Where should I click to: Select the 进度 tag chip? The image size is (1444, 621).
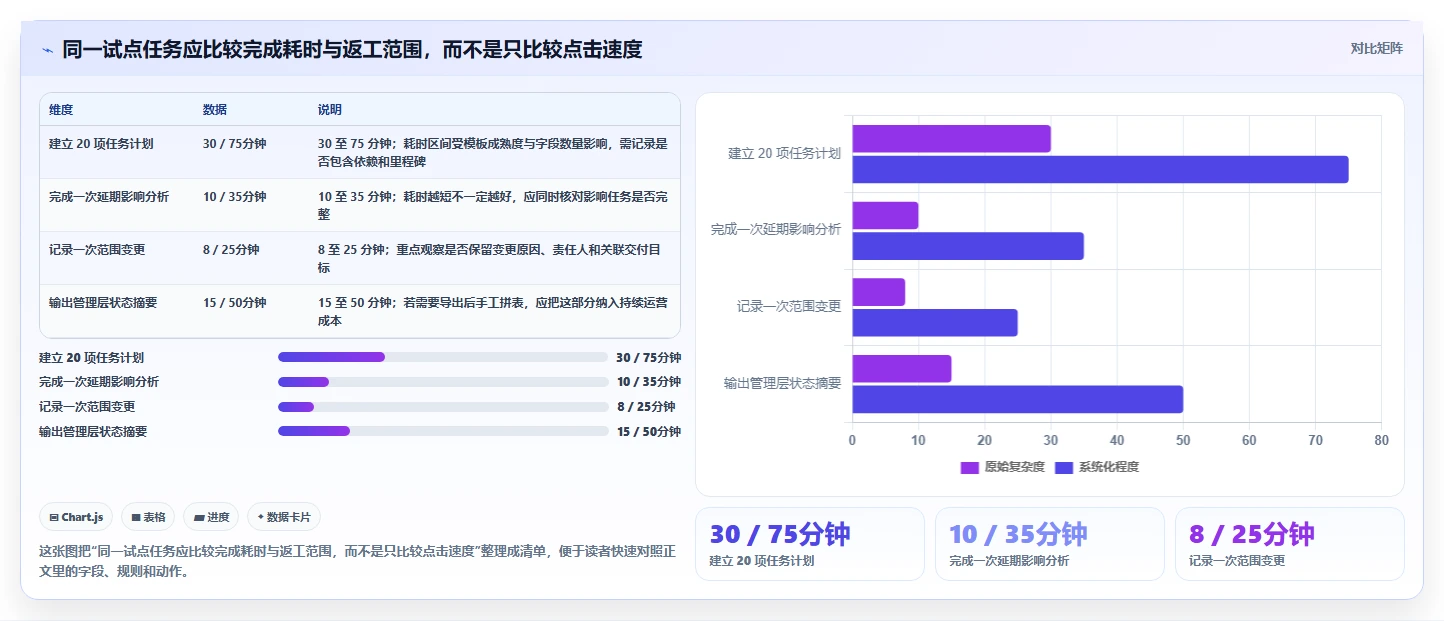211,517
